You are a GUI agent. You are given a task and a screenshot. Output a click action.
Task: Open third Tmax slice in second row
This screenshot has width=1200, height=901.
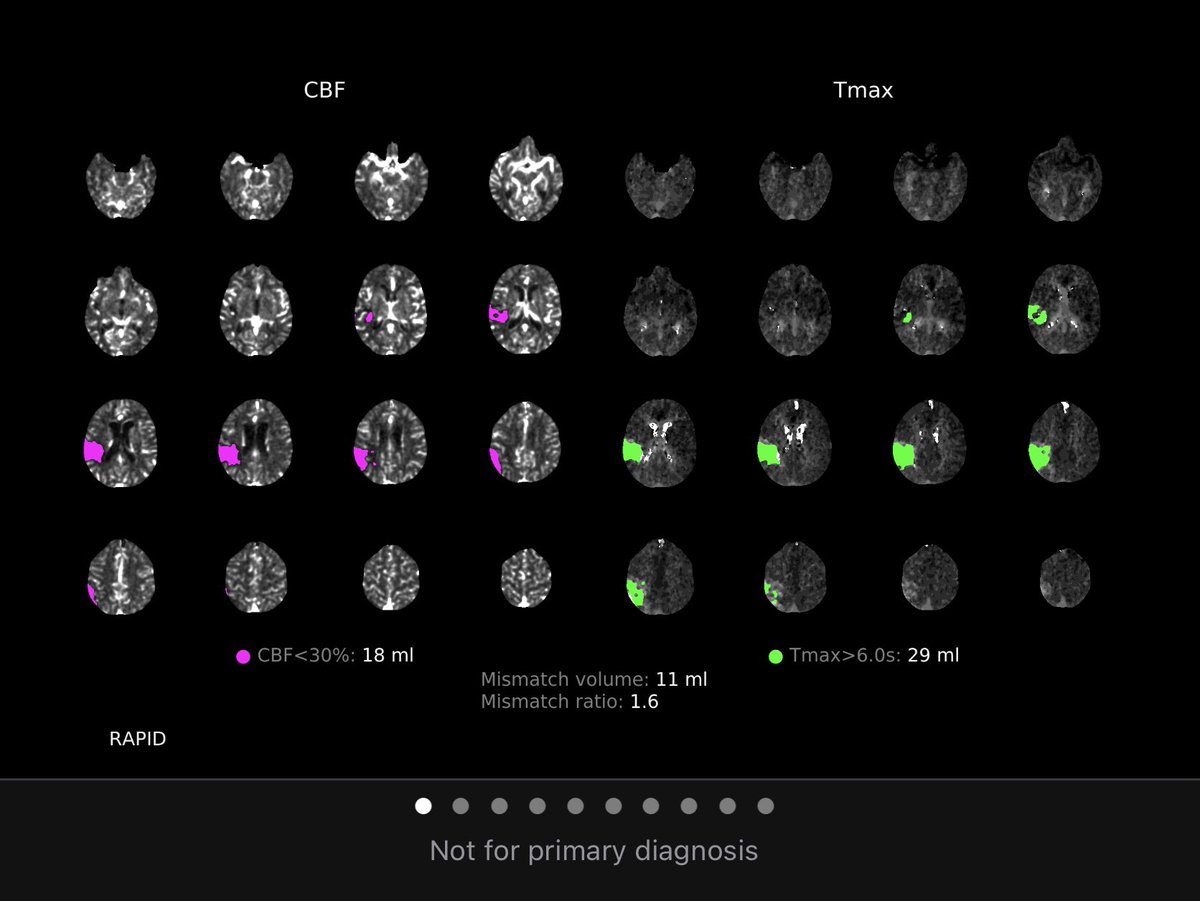click(x=929, y=310)
